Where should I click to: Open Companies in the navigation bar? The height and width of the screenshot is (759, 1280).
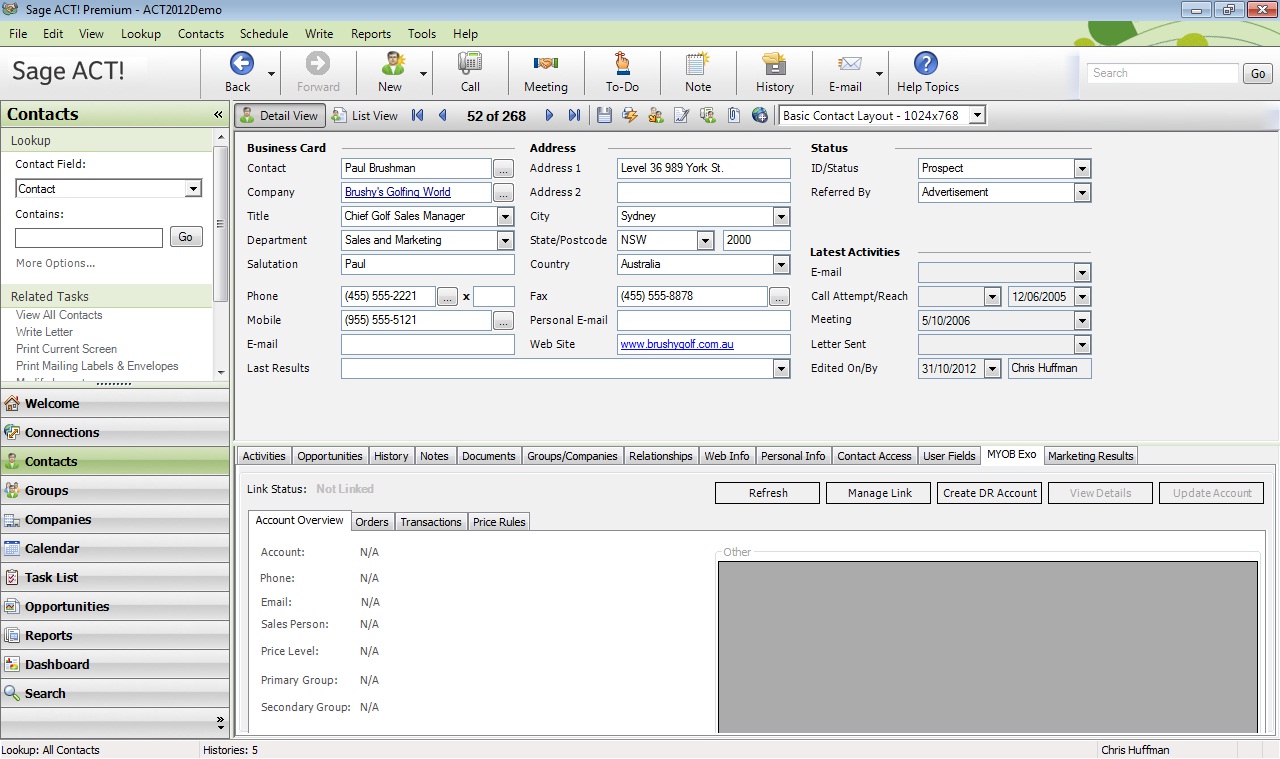[x=115, y=520]
